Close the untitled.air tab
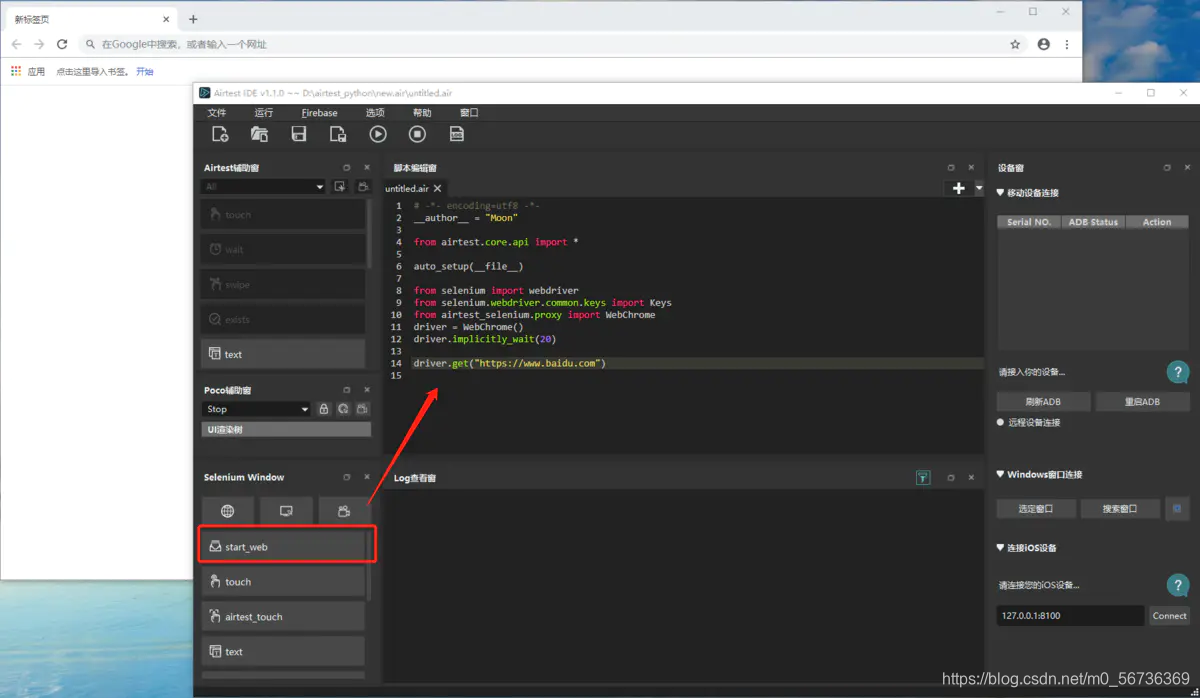Screen dimensions: 1200x698 (x=438, y=188)
